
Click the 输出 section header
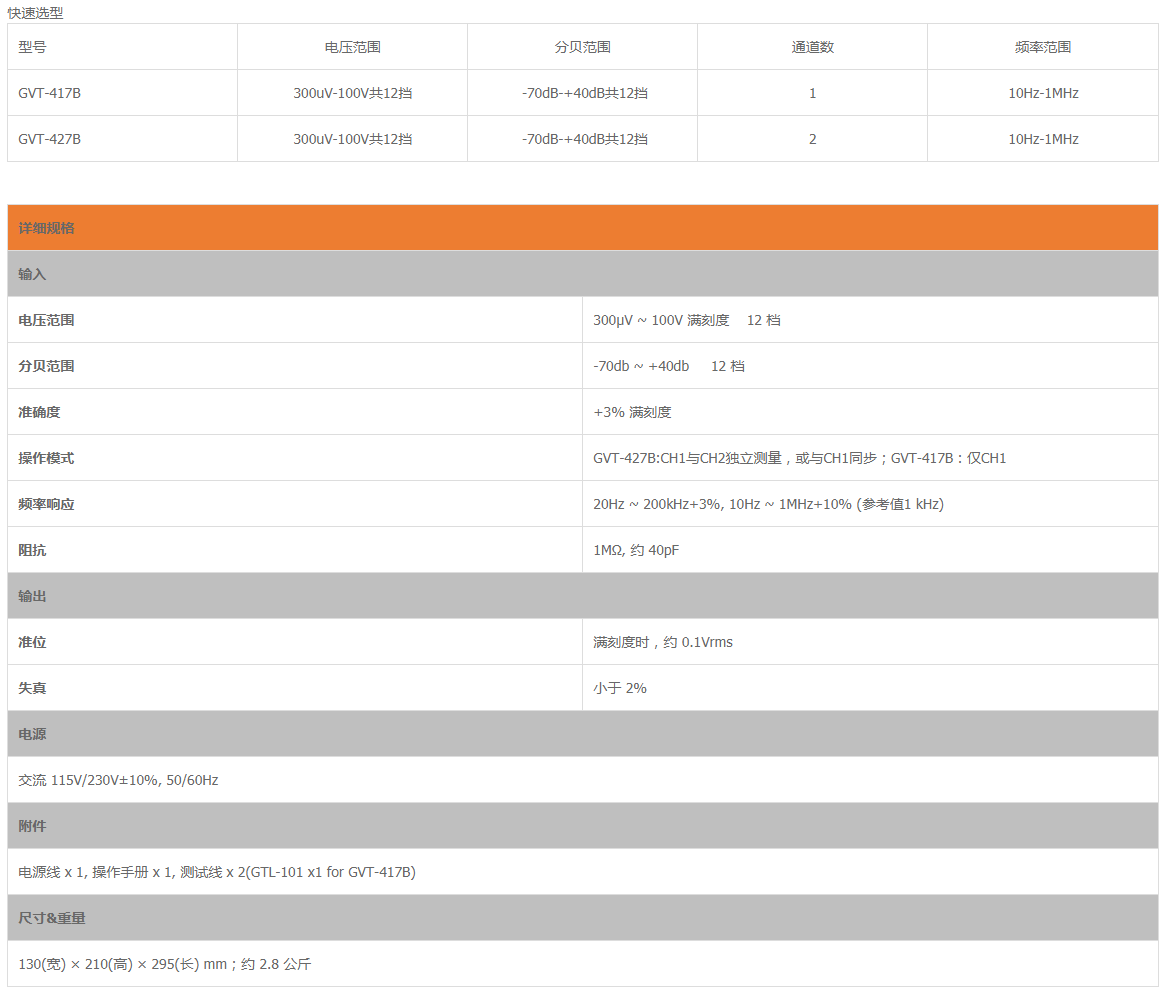(x=583, y=596)
